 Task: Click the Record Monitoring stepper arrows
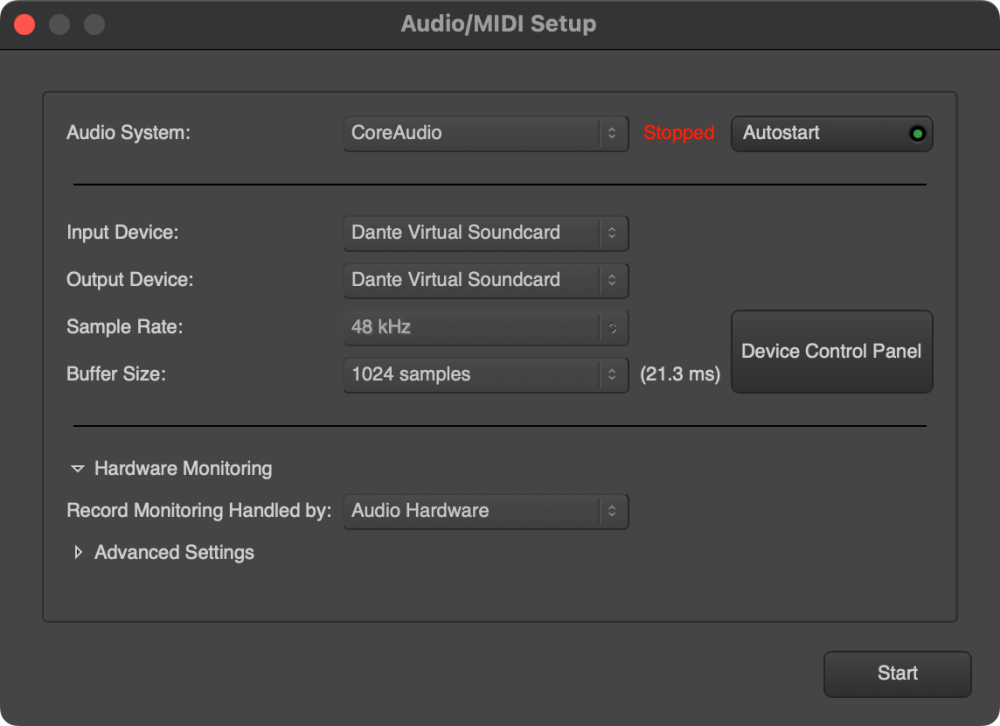[614, 511]
